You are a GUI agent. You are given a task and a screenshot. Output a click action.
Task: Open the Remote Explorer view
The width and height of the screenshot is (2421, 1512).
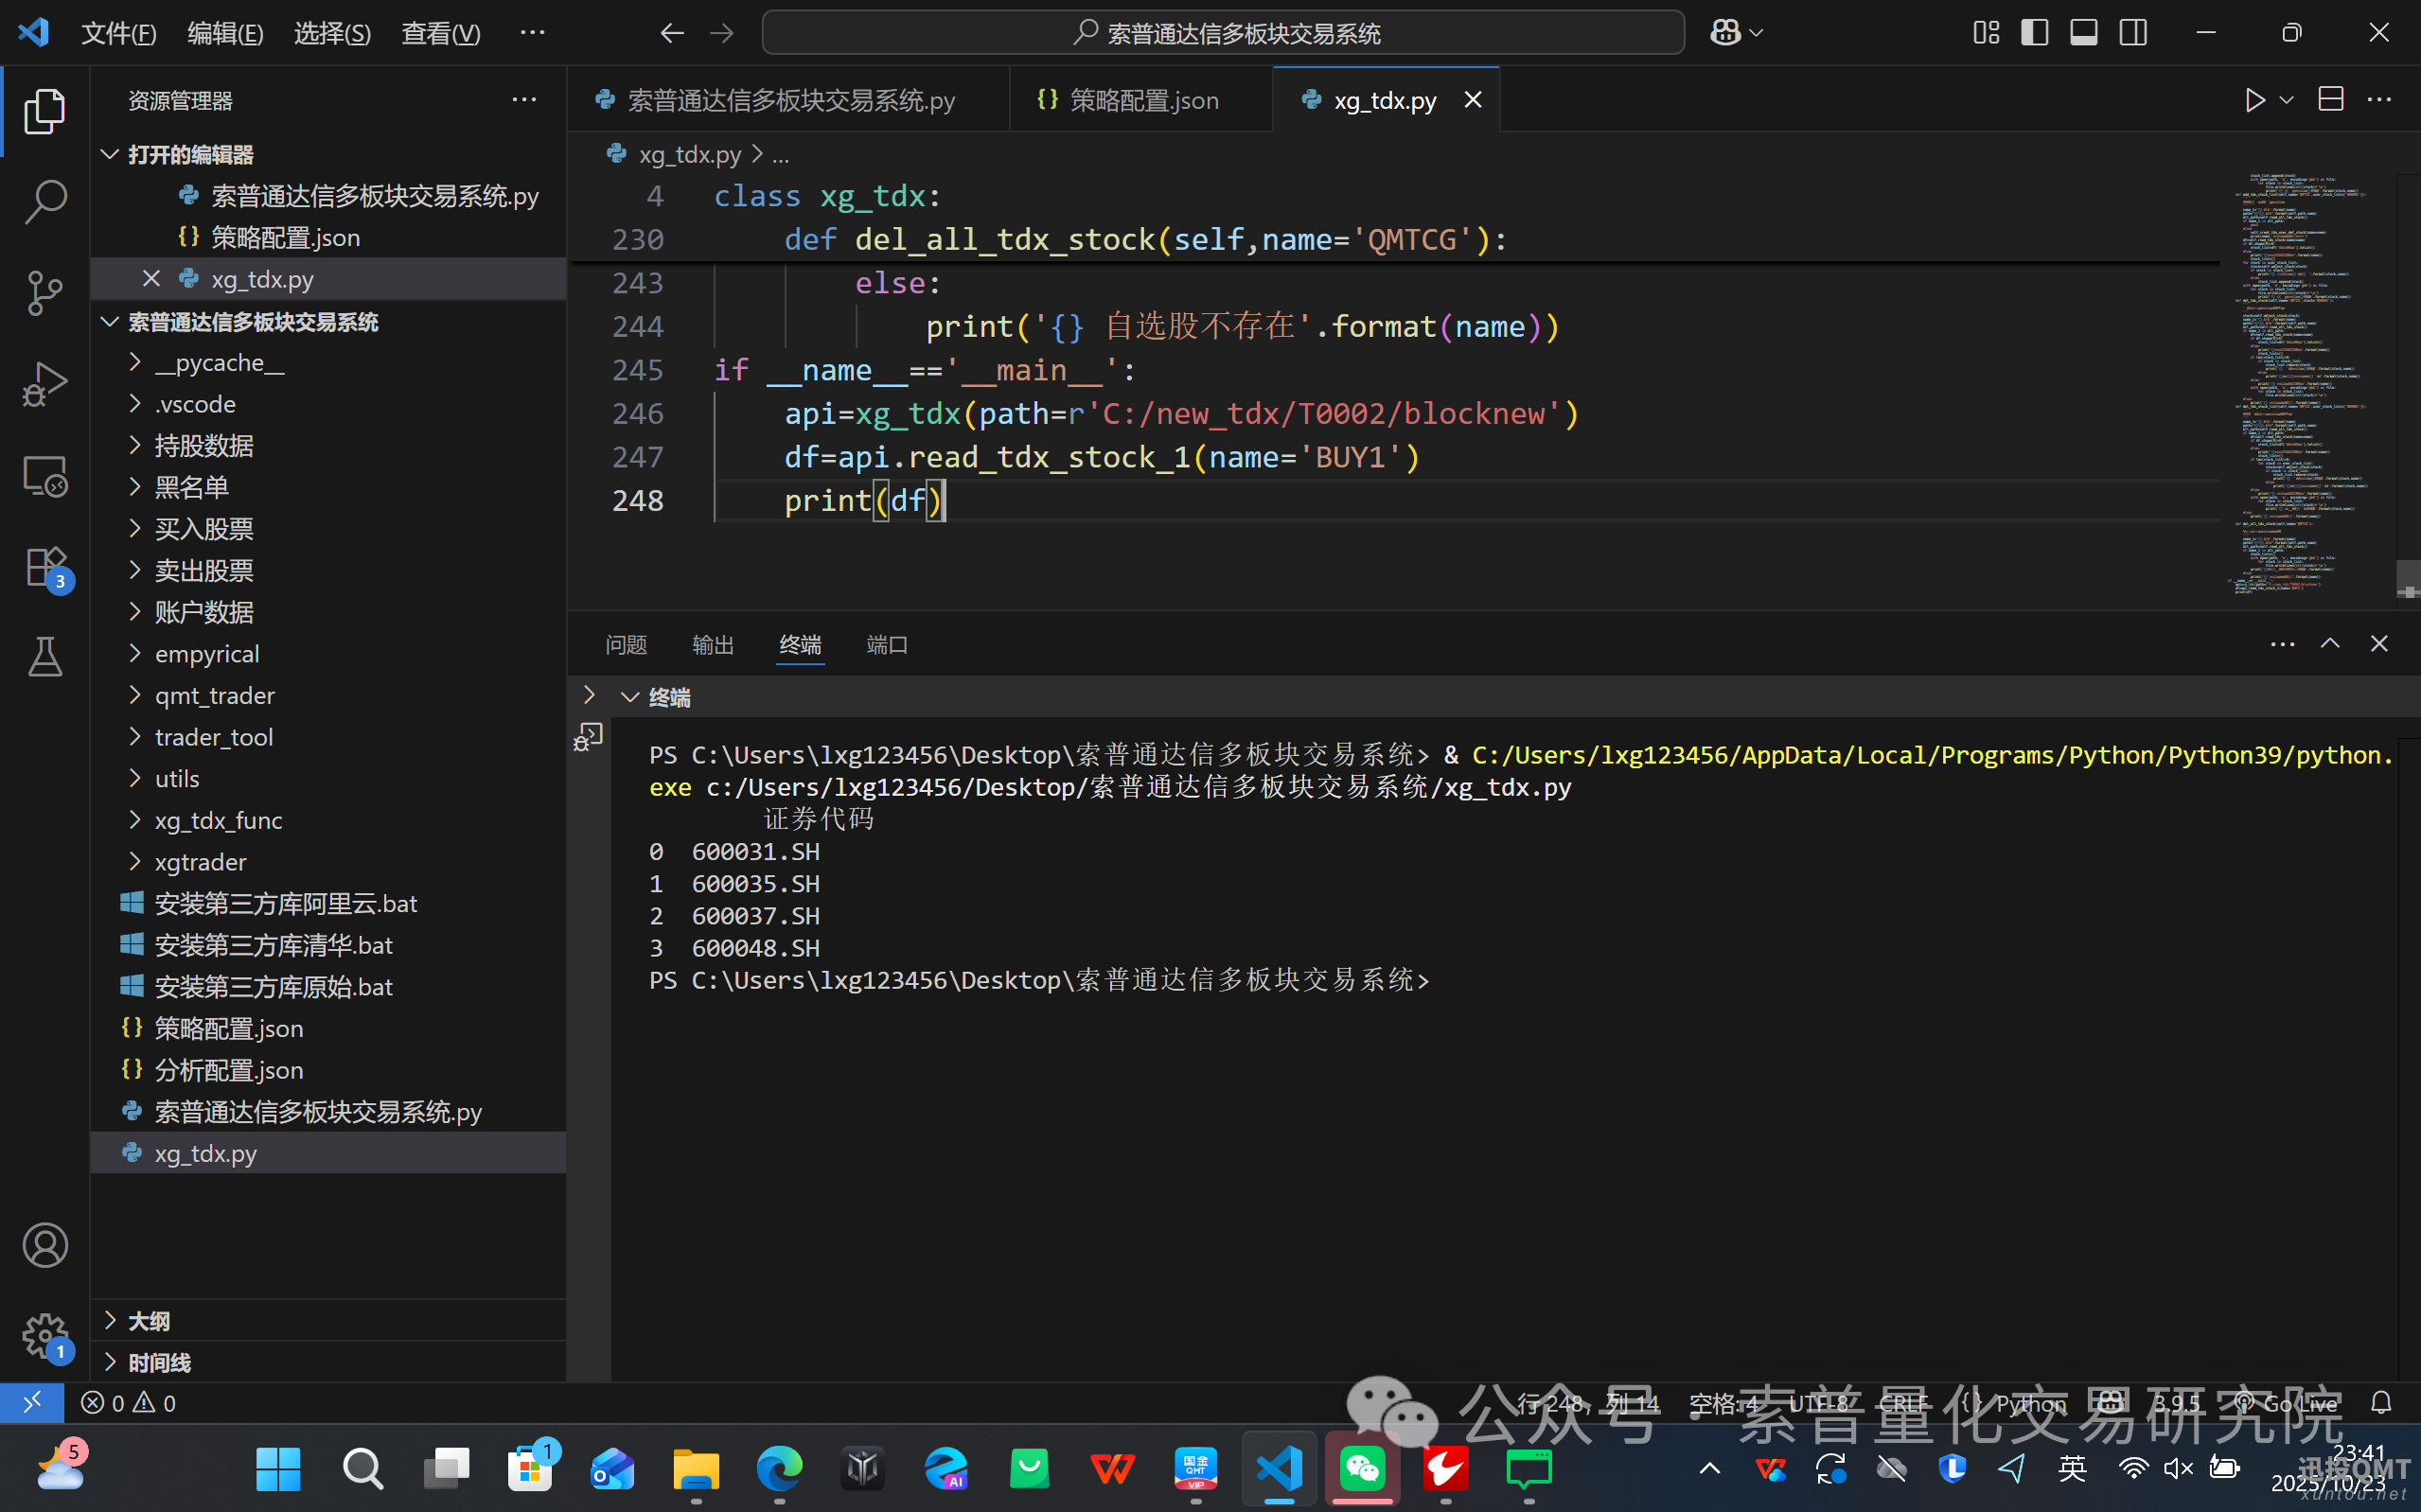[45, 476]
